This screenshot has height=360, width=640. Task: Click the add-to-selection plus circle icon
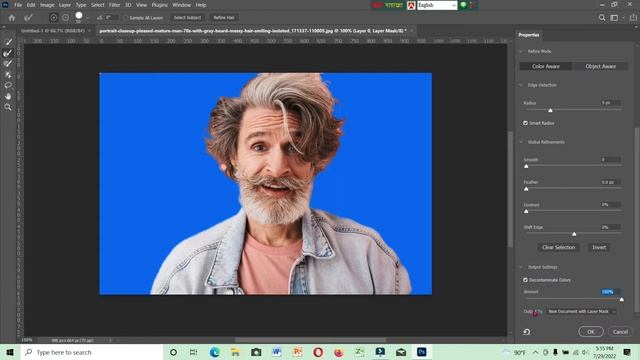[x=53, y=18]
